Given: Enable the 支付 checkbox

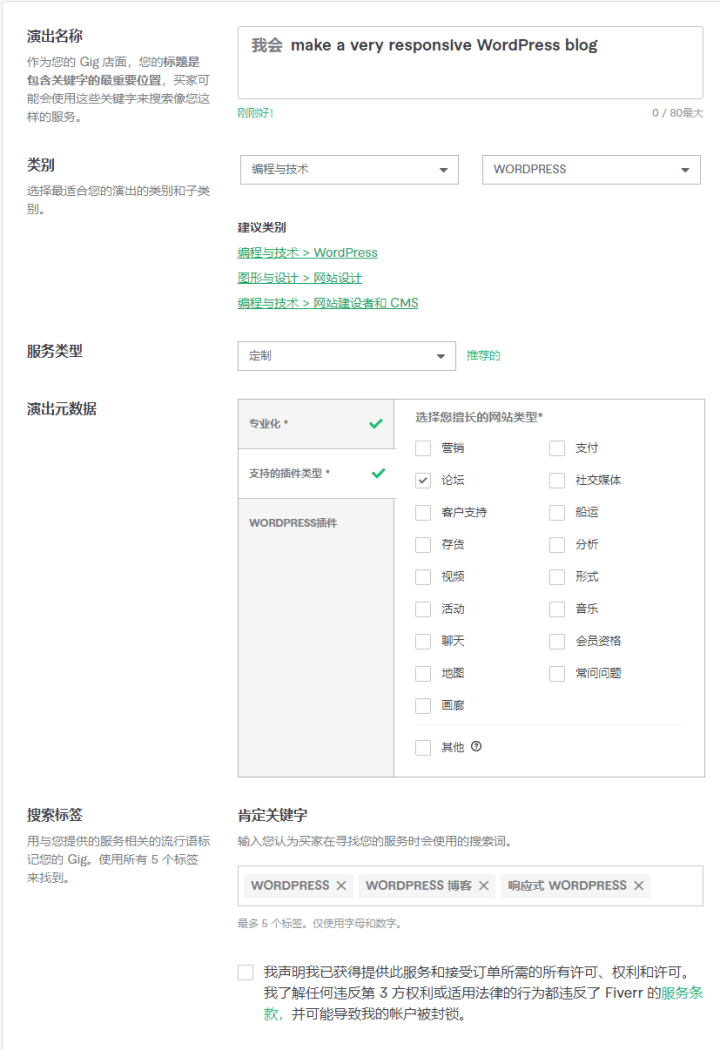Looking at the screenshot, I should (557, 448).
